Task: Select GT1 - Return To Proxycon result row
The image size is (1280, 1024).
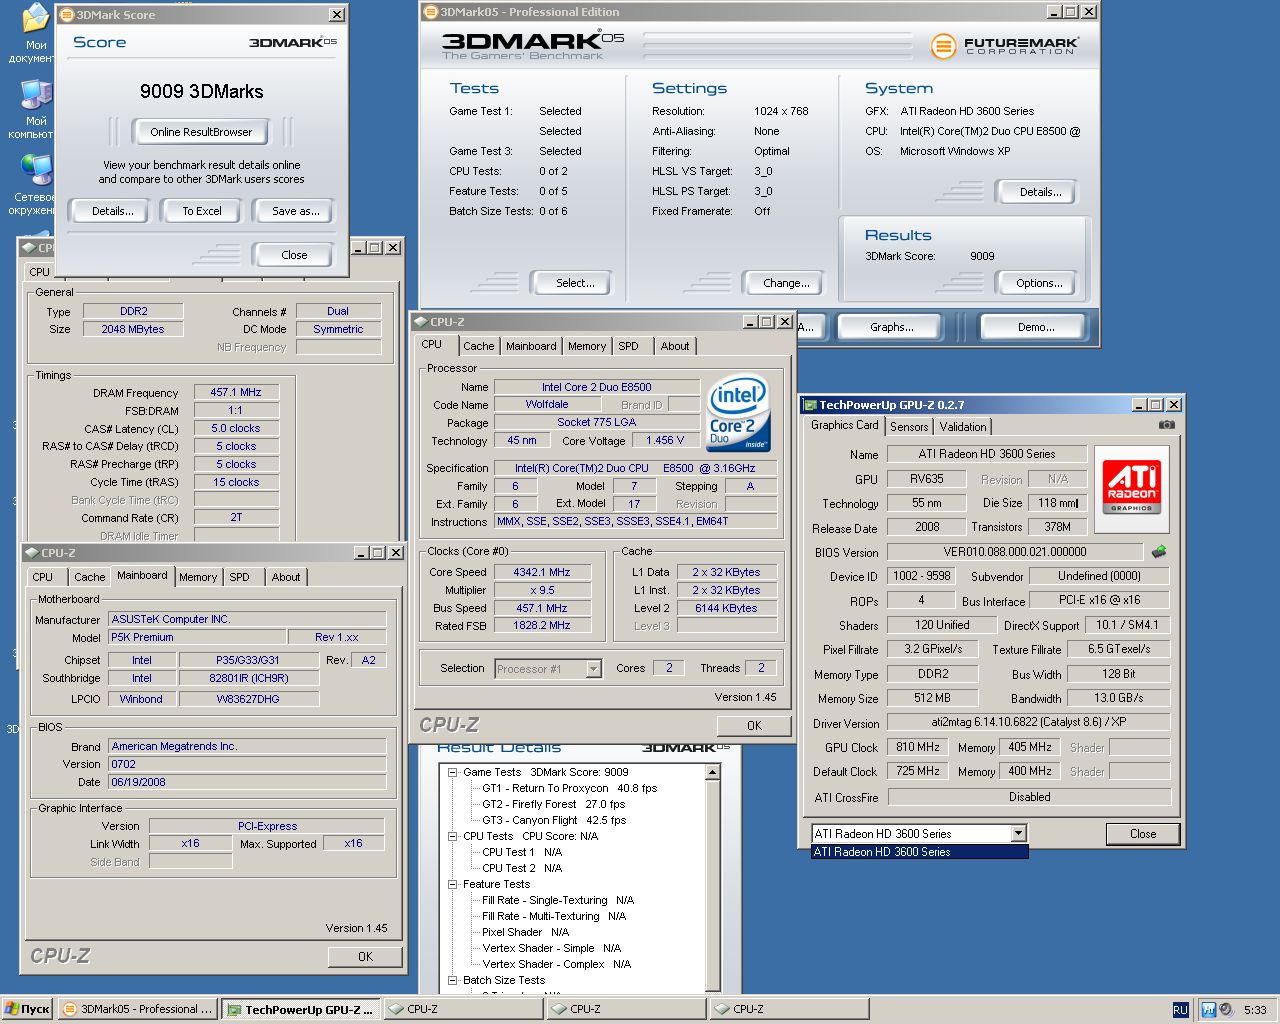Action: 569,788
